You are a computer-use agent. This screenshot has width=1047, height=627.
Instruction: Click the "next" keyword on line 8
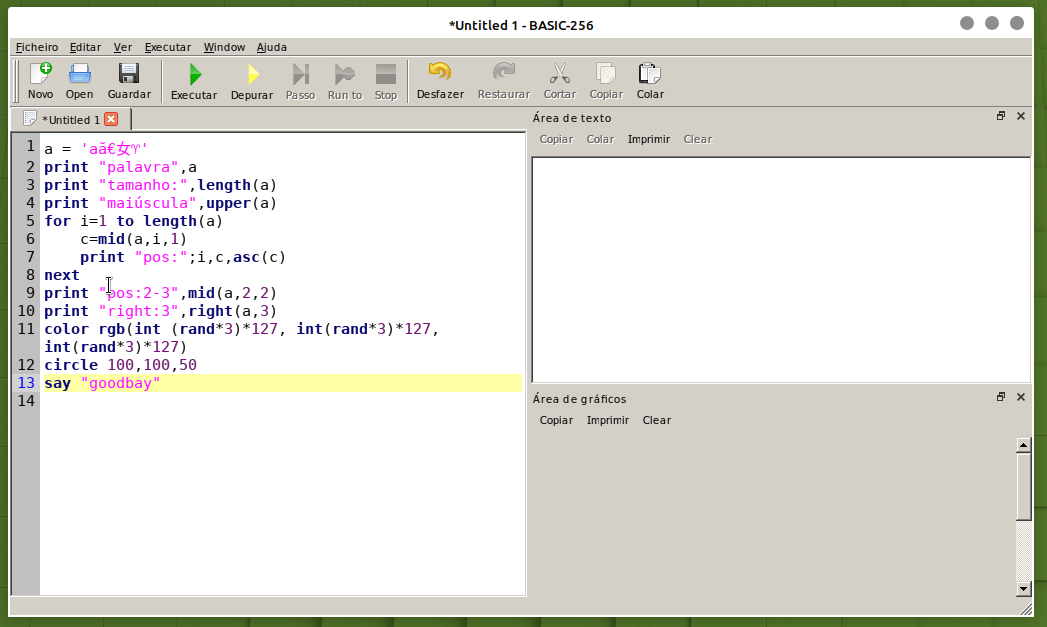pyautogui.click(x=61, y=275)
